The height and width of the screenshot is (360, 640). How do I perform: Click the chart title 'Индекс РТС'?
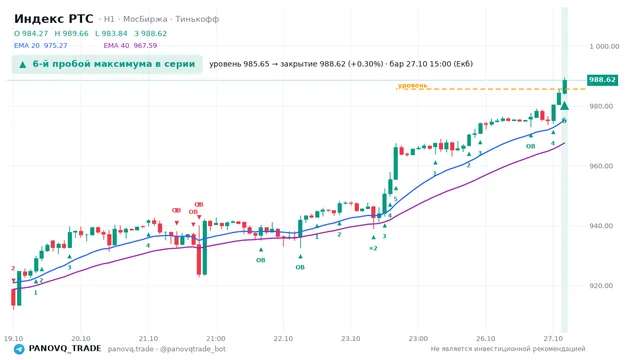[x=53, y=19]
